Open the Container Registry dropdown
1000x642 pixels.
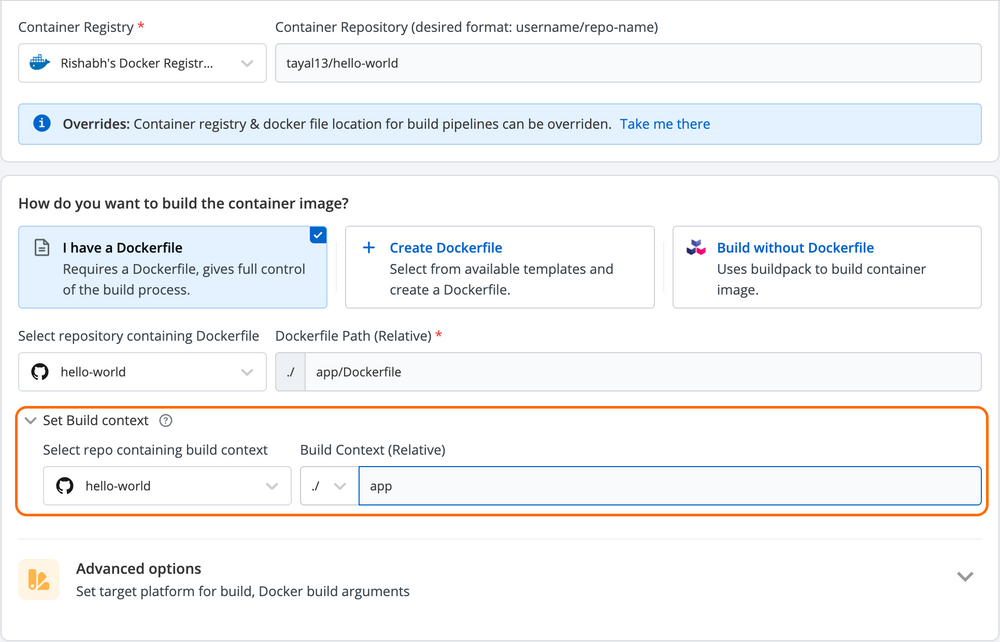[x=249, y=62]
